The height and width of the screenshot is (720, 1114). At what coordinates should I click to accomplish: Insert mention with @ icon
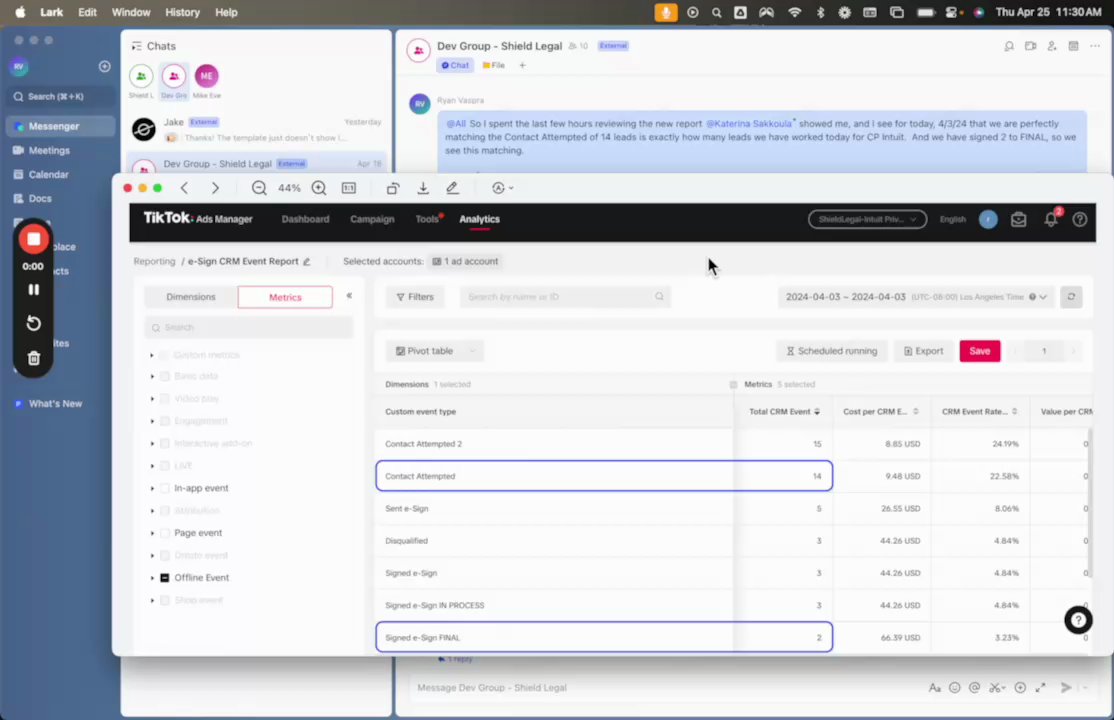tap(975, 687)
